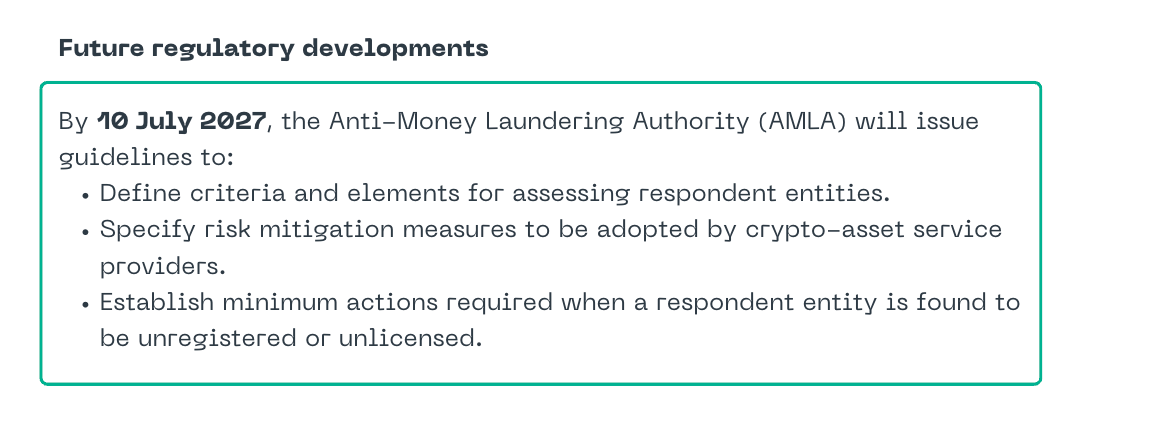Click the bold '10 July 2027' date
The image size is (1152, 432).
point(181,121)
